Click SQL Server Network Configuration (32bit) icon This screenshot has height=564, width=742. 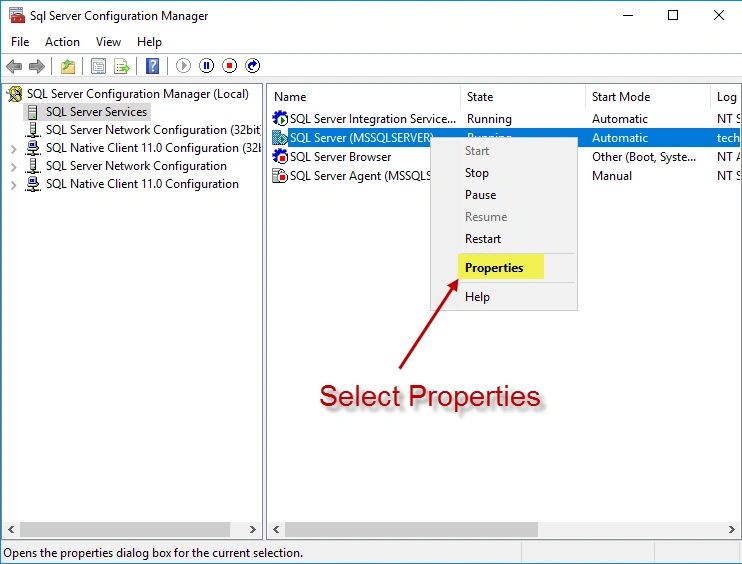(33, 130)
